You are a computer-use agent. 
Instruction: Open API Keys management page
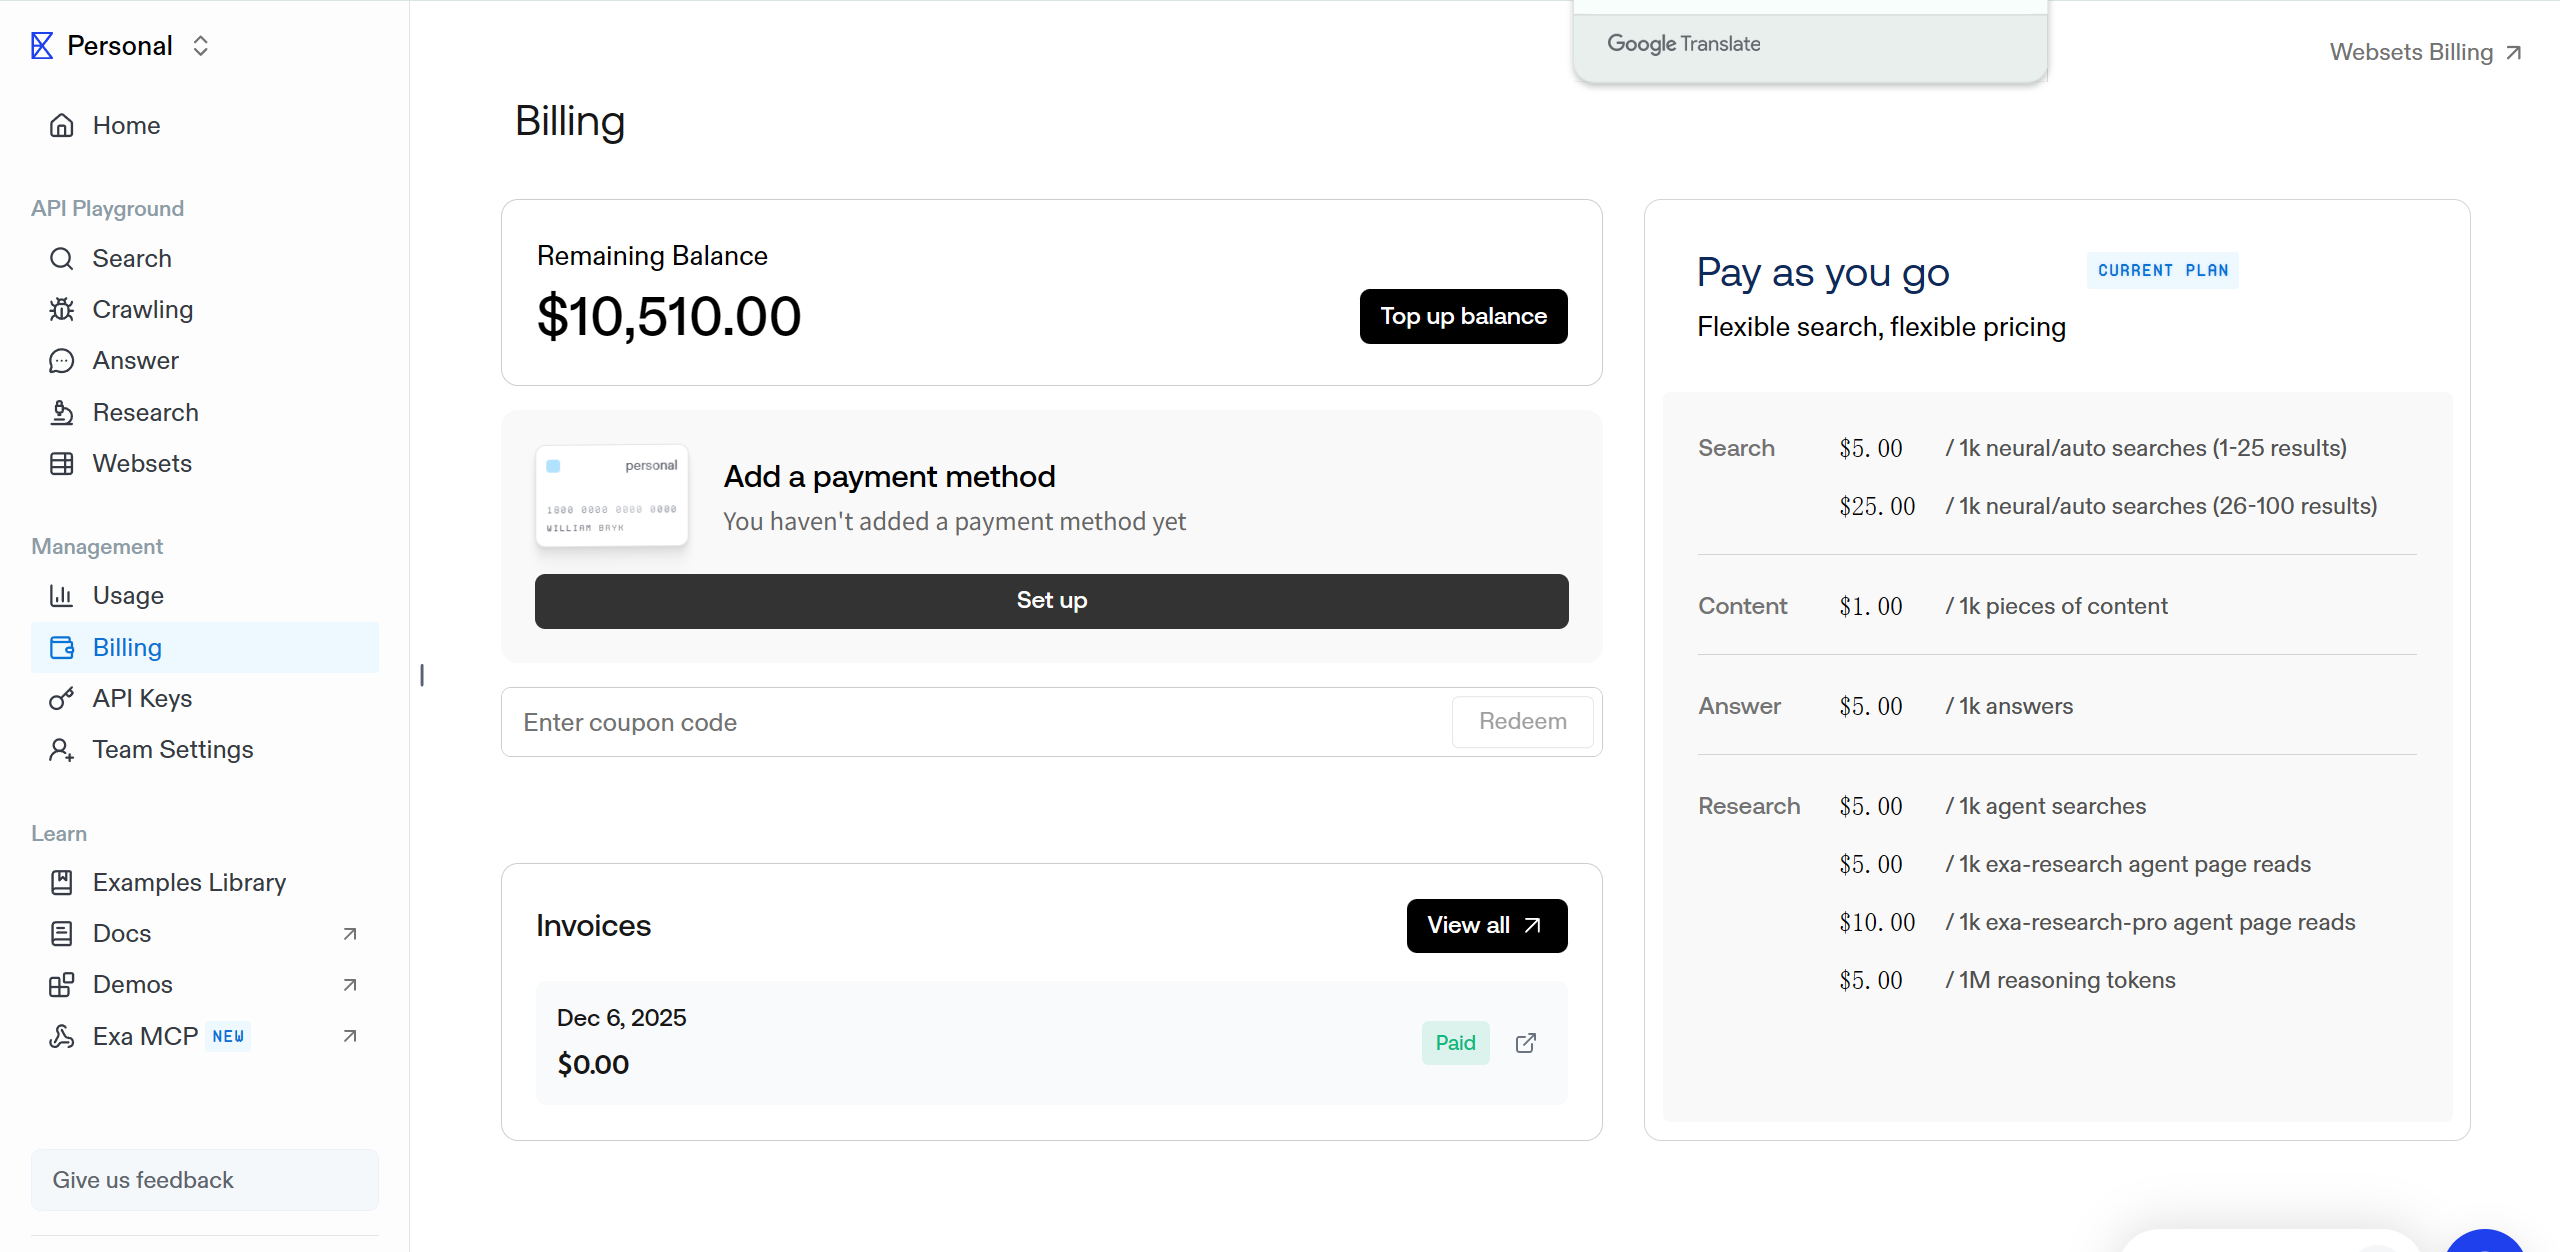point(205,699)
